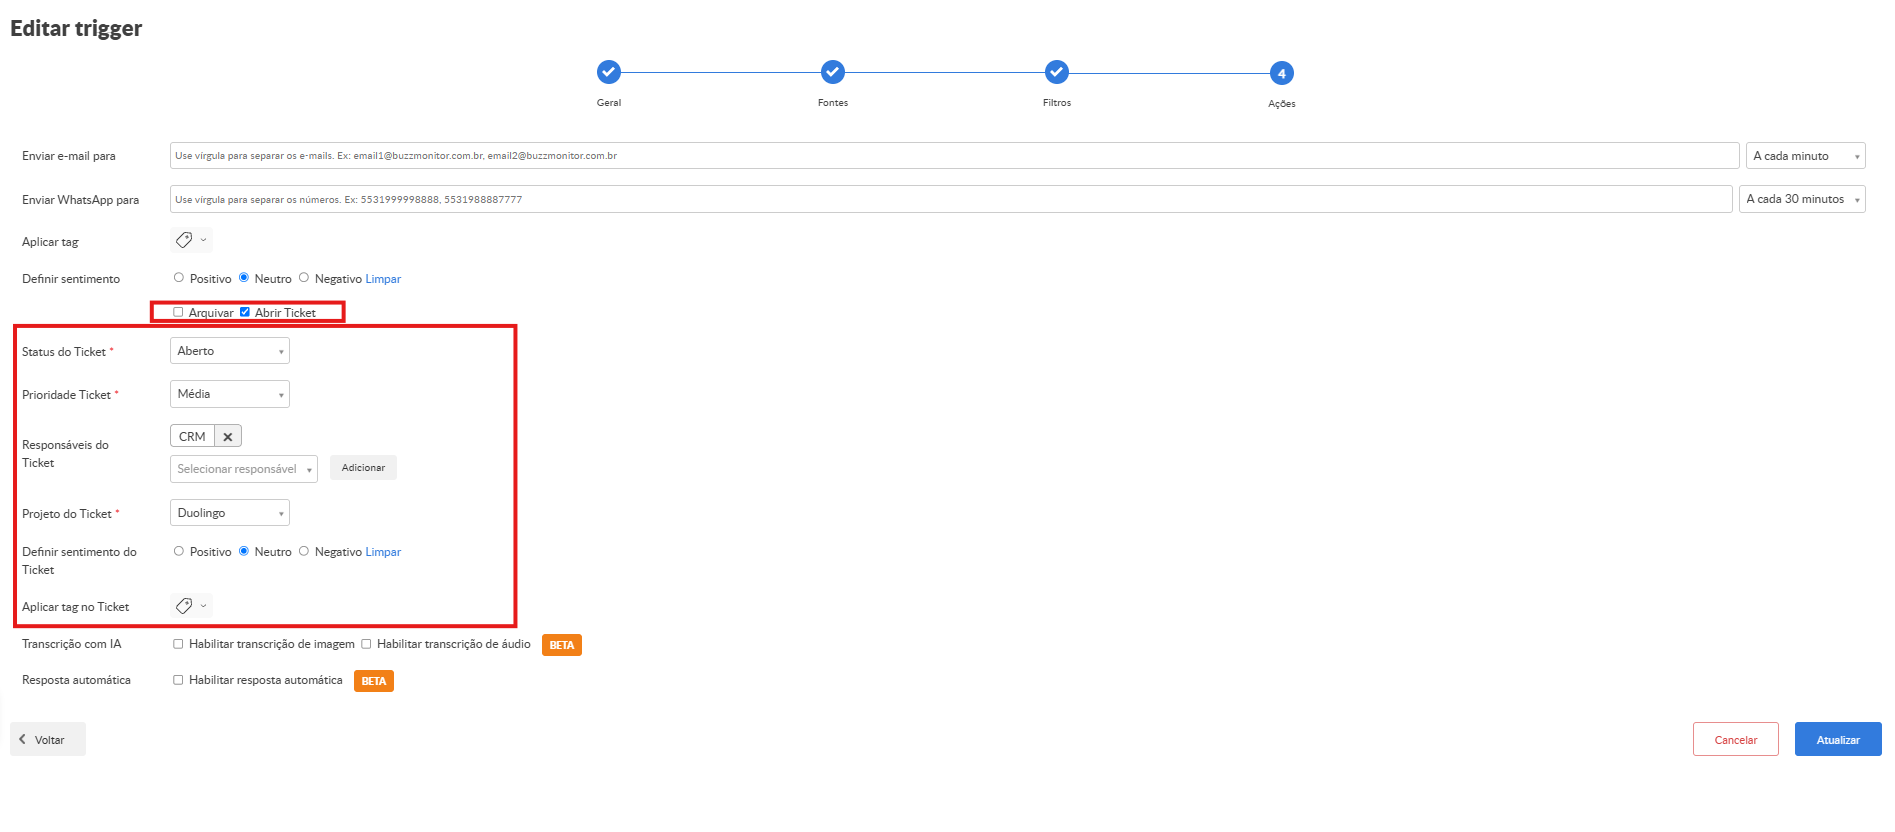
Task: Select Neutro in Definir sentimento do Ticket
Action: (244, 551)
